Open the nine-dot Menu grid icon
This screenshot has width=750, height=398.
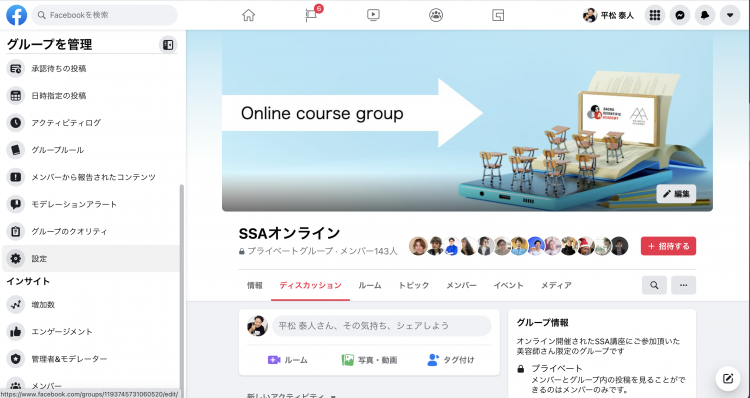pyautogui.click(x=655, y=15)
